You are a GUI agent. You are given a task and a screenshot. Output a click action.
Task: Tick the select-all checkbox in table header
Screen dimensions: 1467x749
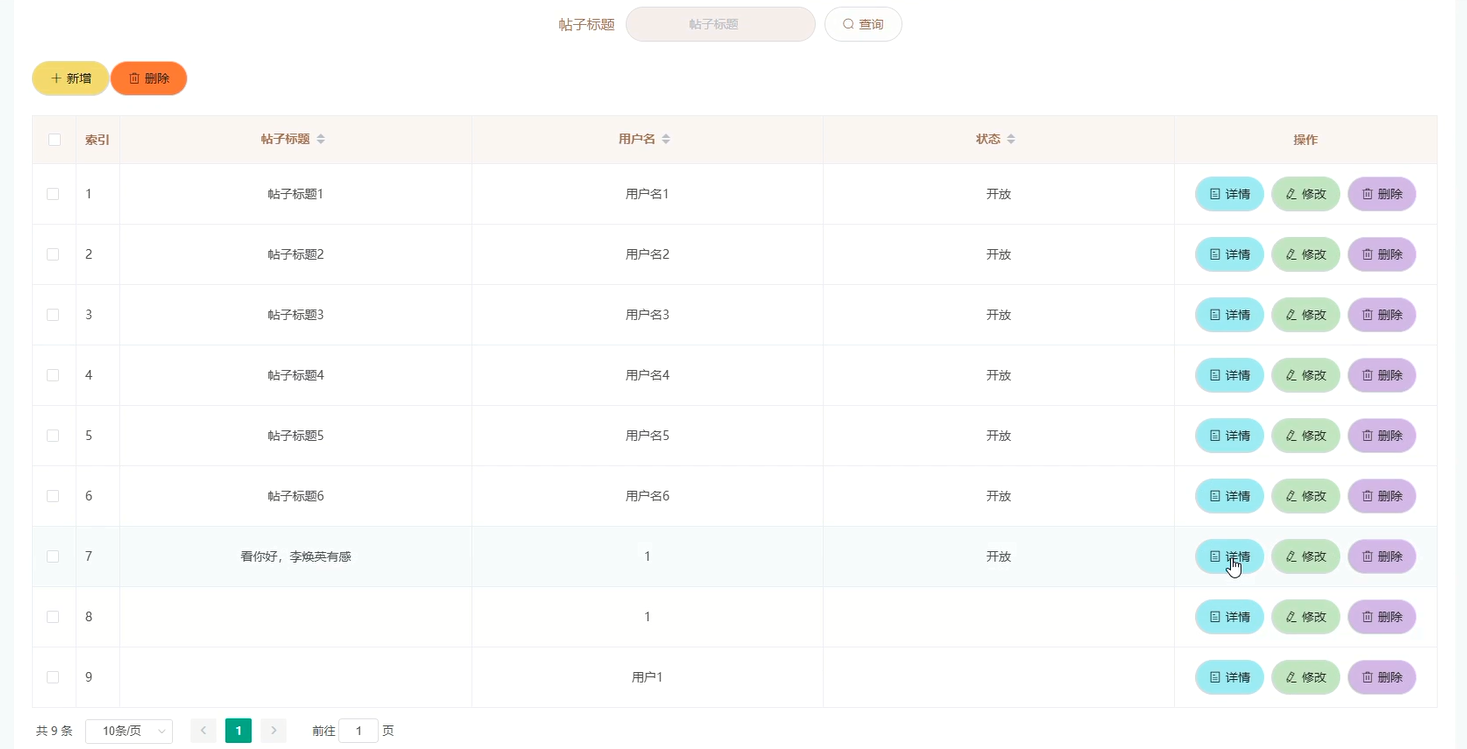pos(54,140)
